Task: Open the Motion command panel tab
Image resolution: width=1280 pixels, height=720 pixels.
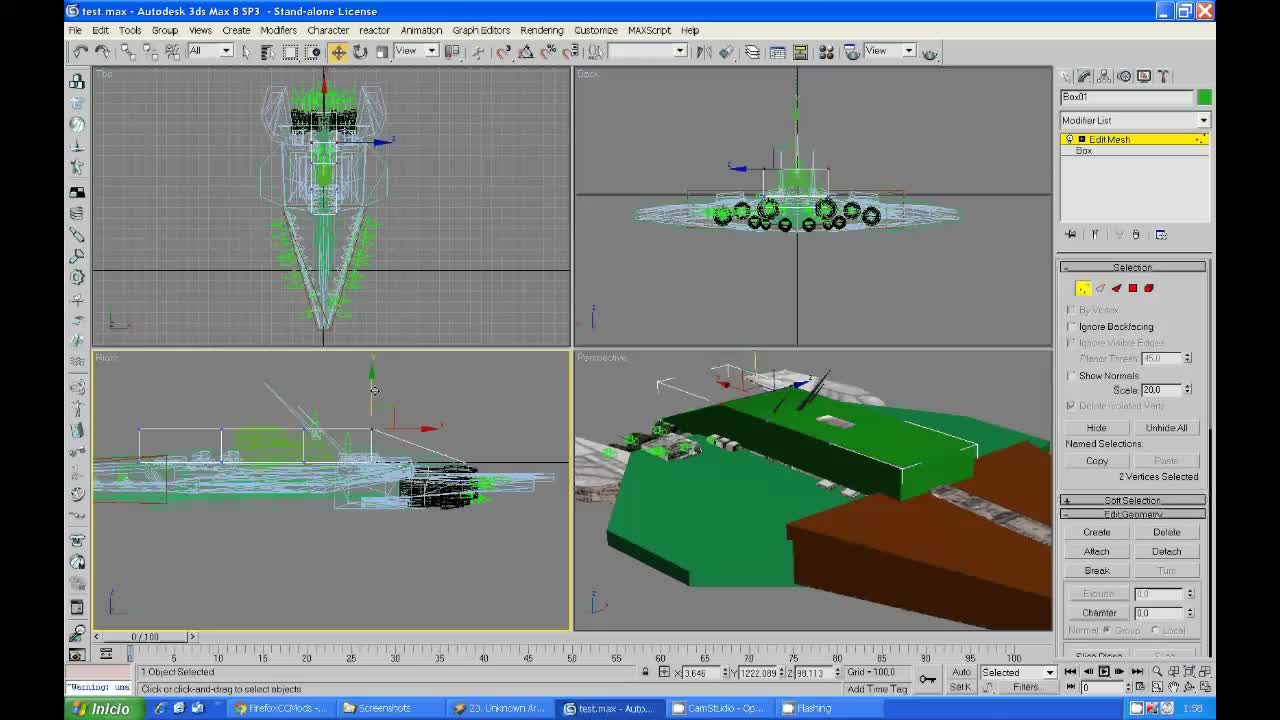Action: (x=1124, y=76)
